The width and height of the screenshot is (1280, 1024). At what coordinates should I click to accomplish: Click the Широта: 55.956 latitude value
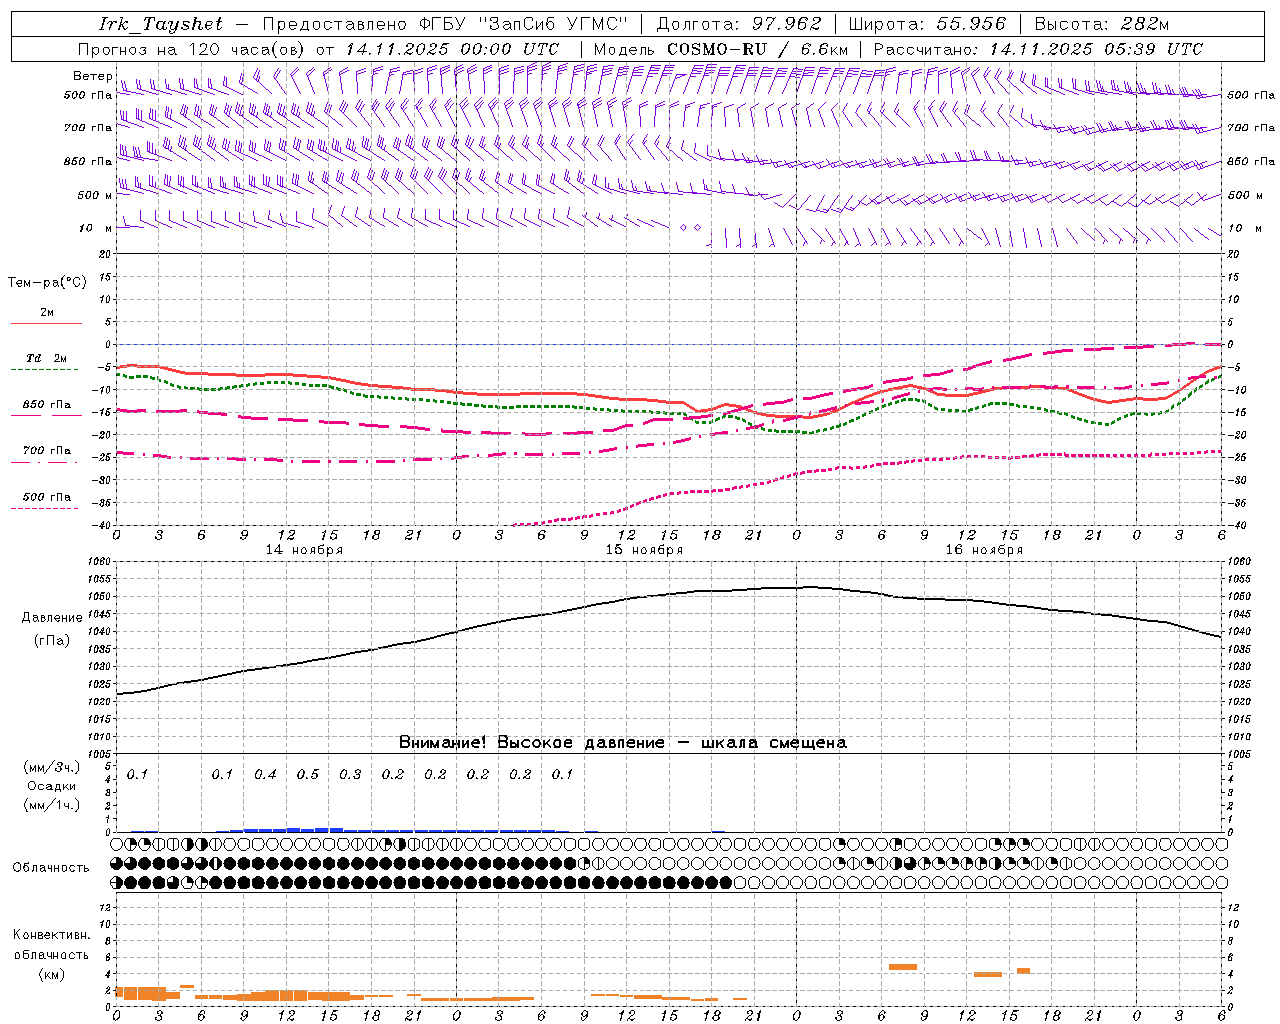927,24
